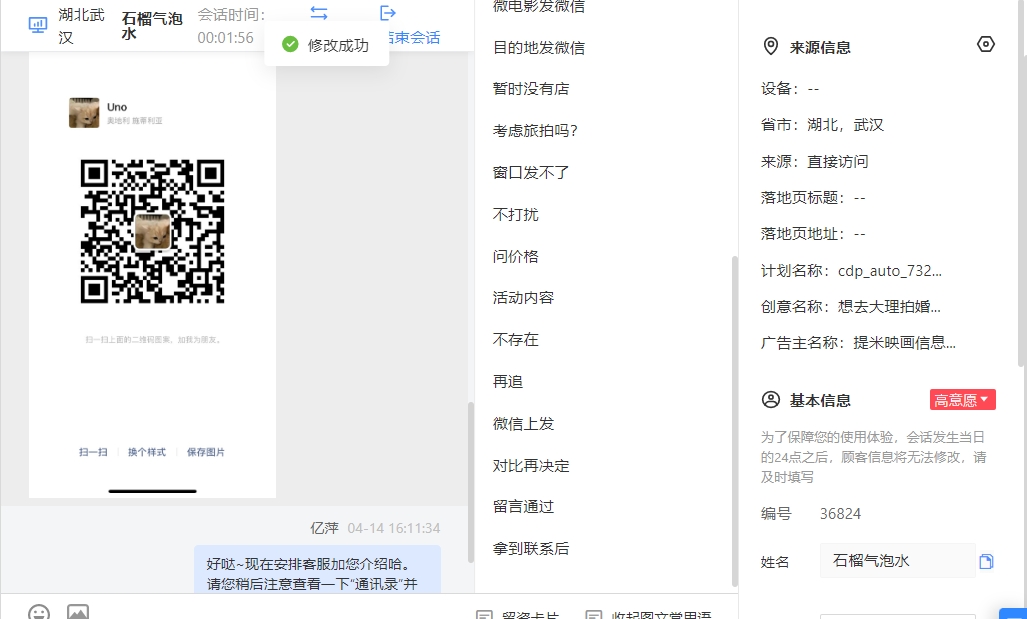Select the quick phrase 微信上发
The image size is (1027, 619).
tap(523, 424)
